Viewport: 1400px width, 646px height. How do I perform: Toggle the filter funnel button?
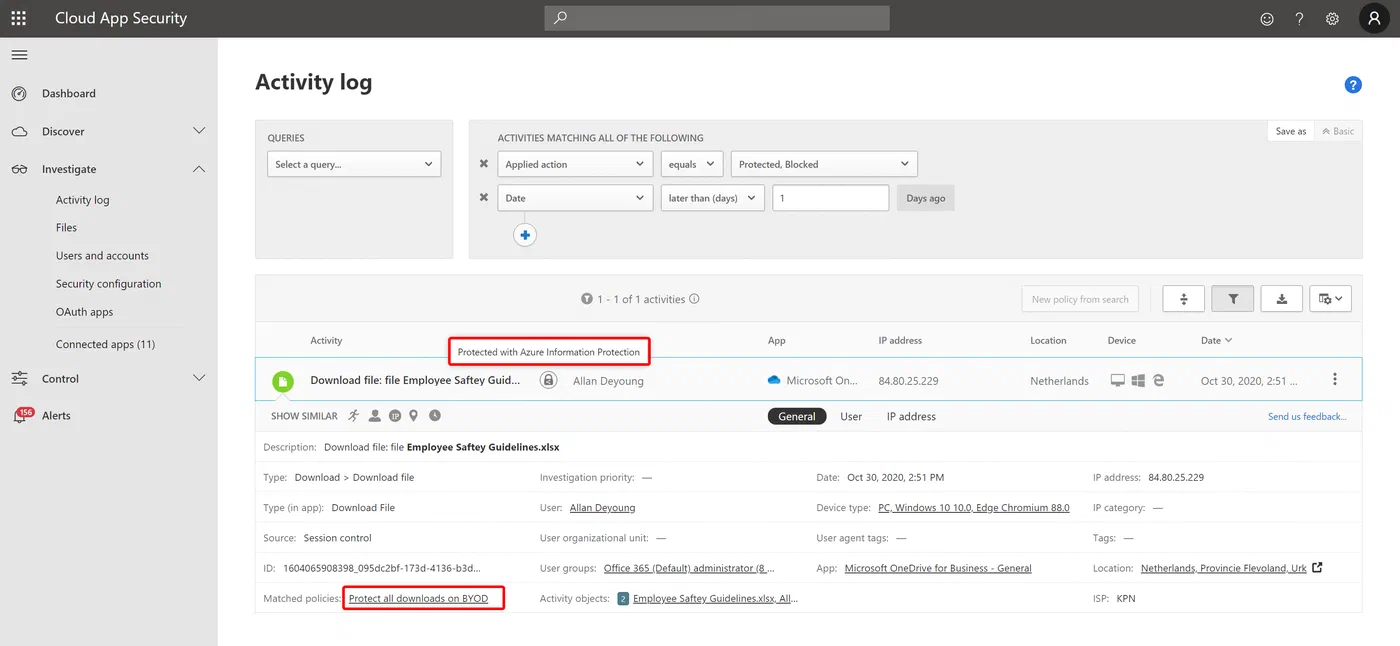click(x=1233, y=298)
